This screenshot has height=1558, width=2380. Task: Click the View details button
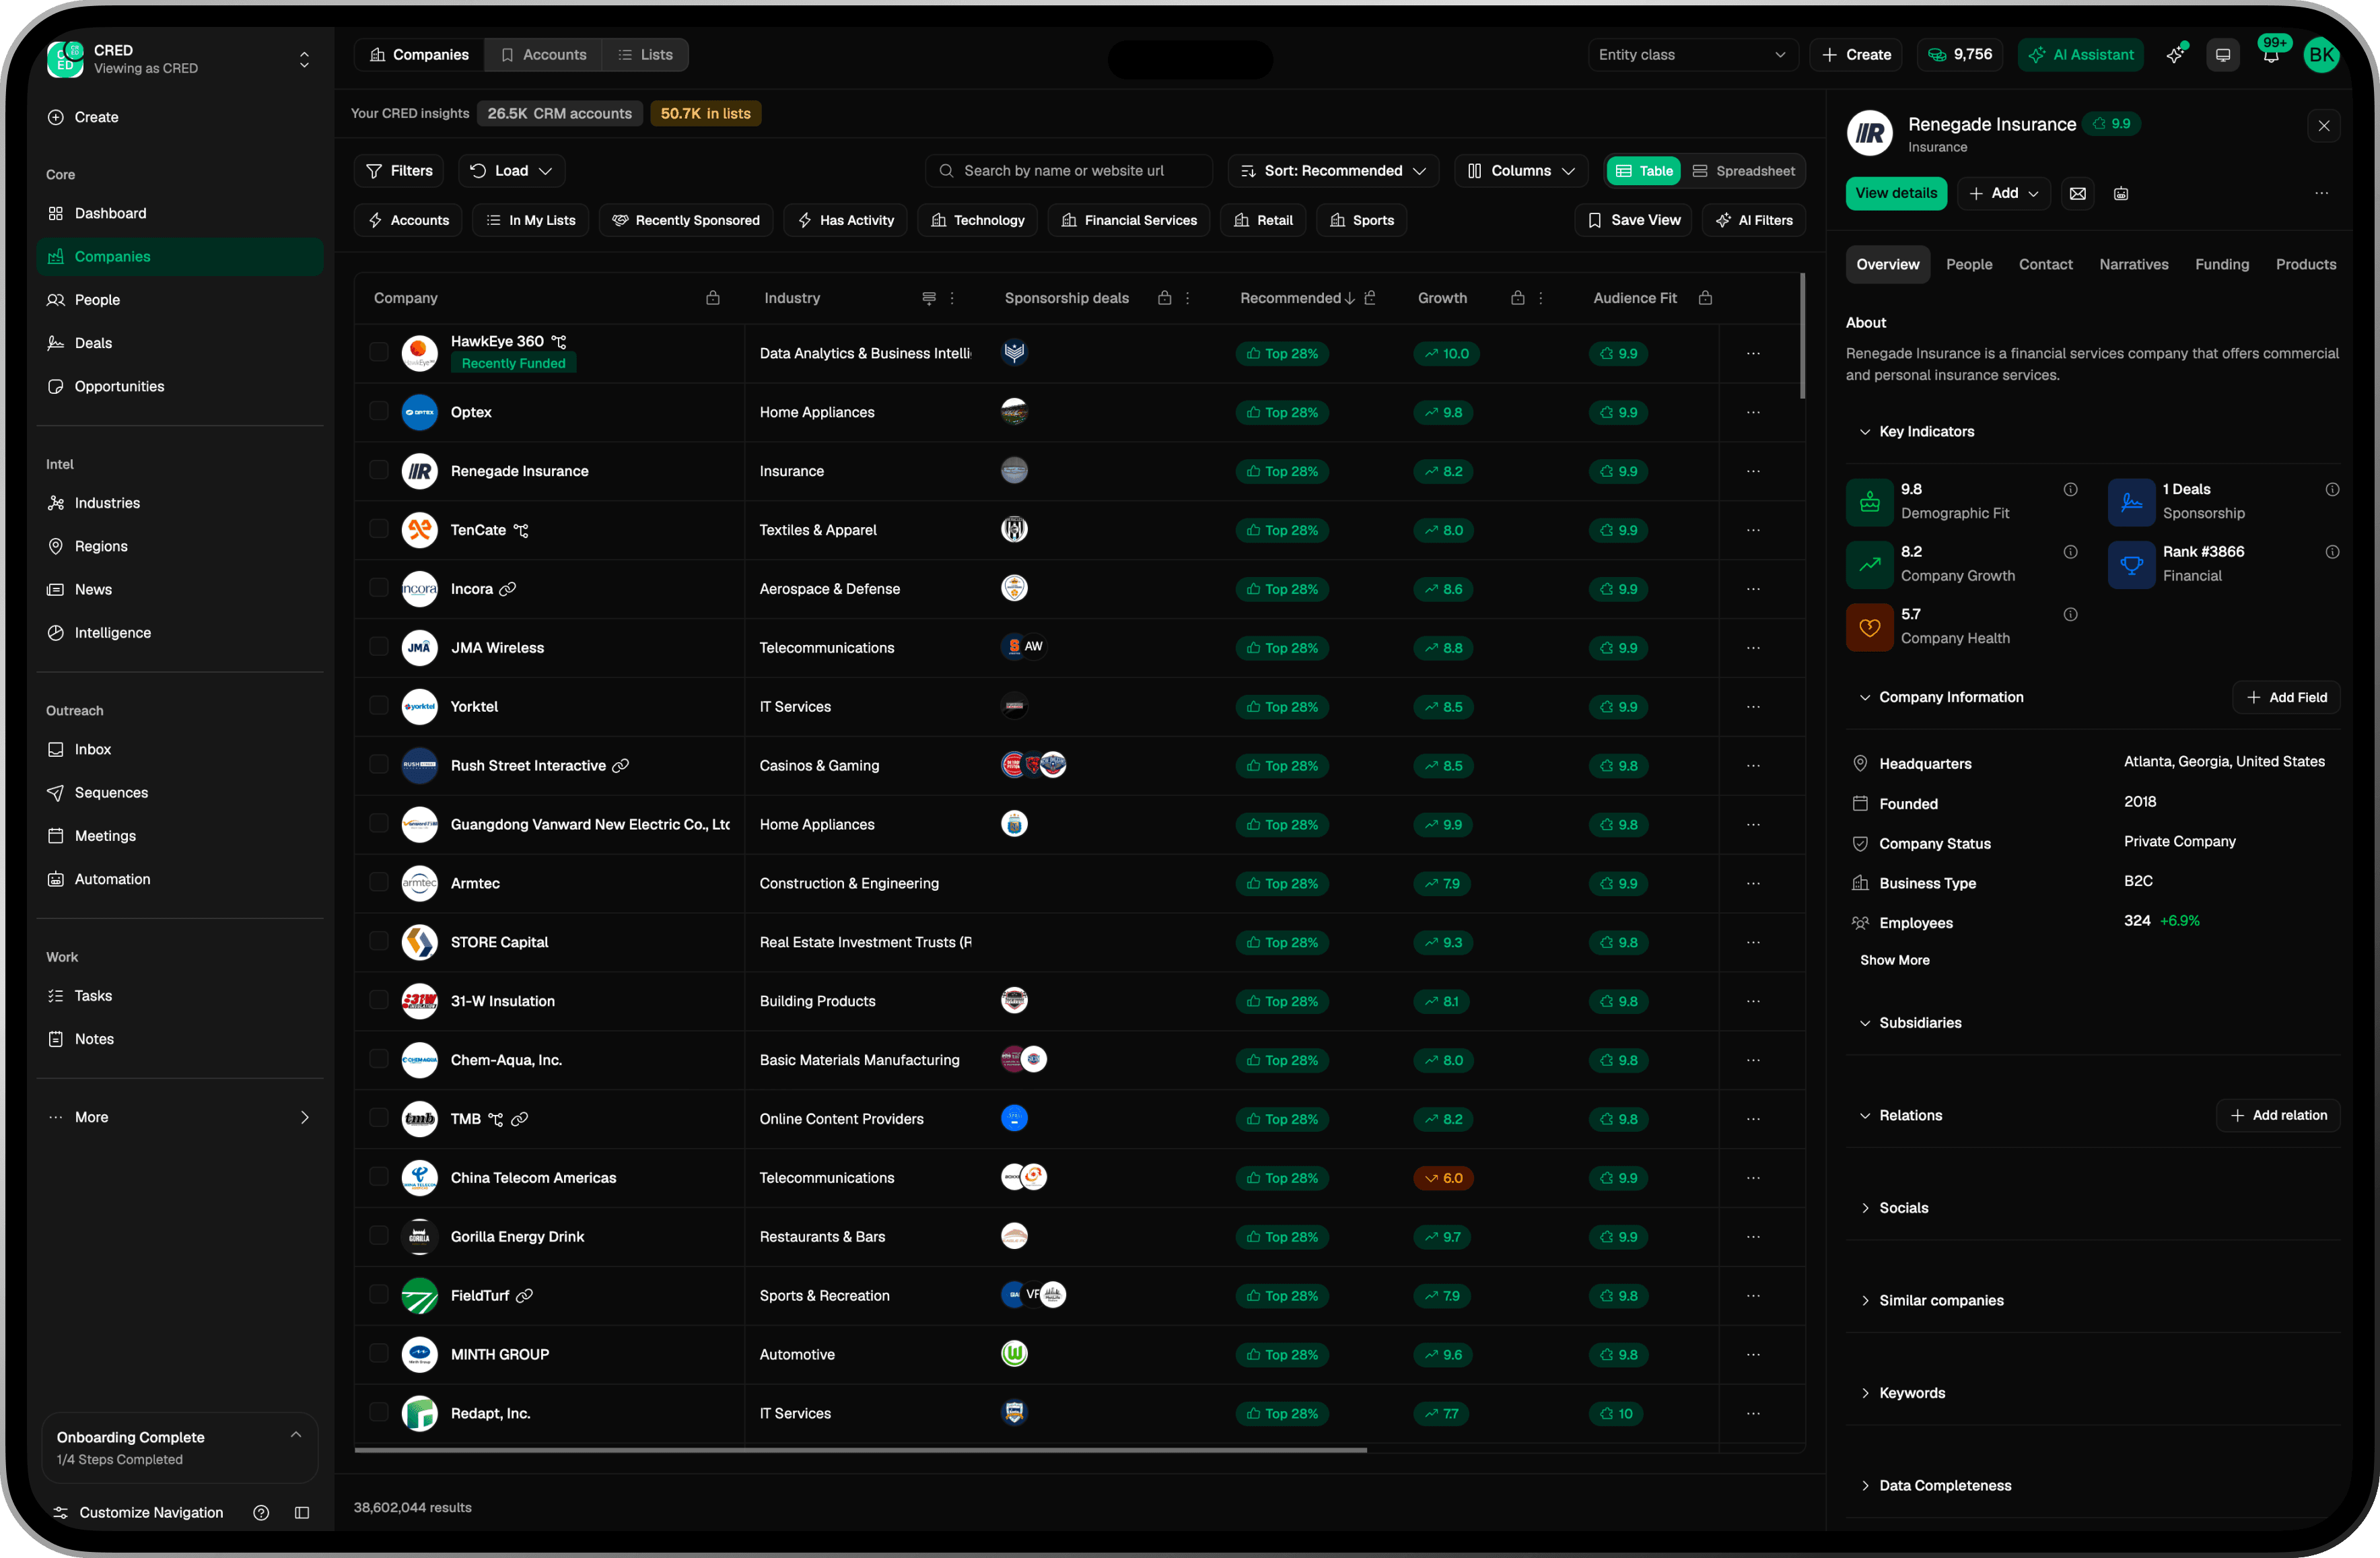[x=1896, y=194]
